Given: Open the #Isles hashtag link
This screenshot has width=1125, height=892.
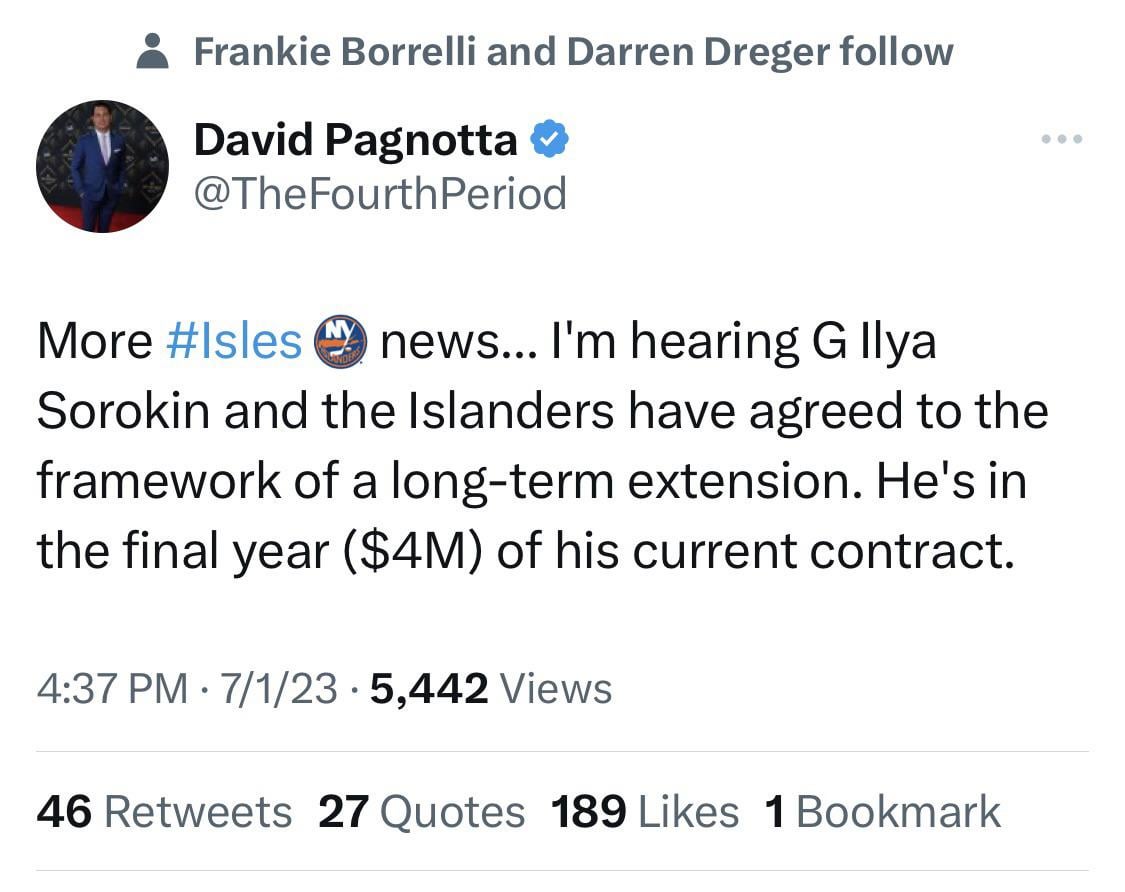Looking at the screenshot, I should (x=232, y=342).
